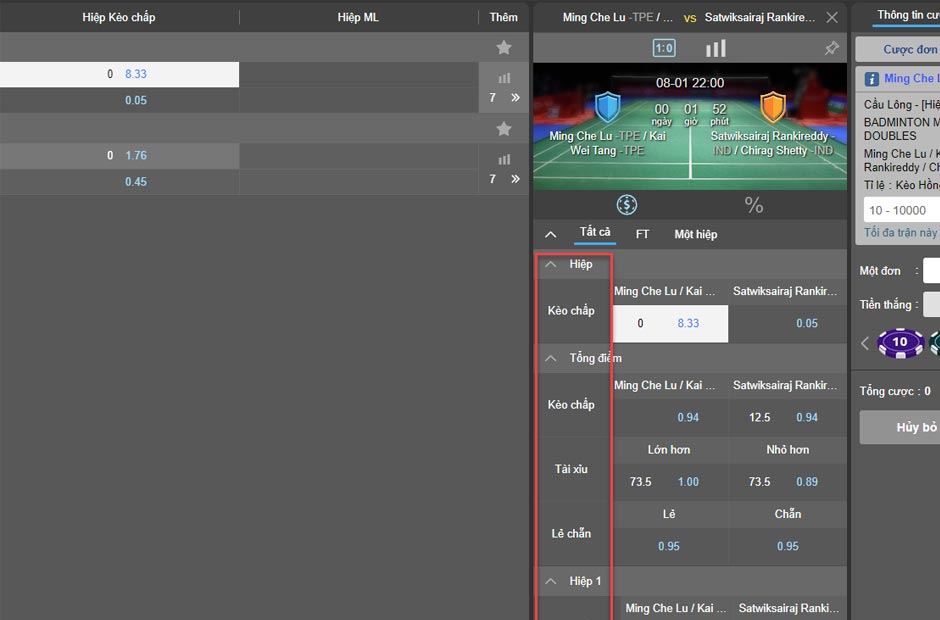The image size is (940, 620).
Task: Pick odds 8.33 in the left Hiệp Kèo chấp table
Action: coord(135,74)
